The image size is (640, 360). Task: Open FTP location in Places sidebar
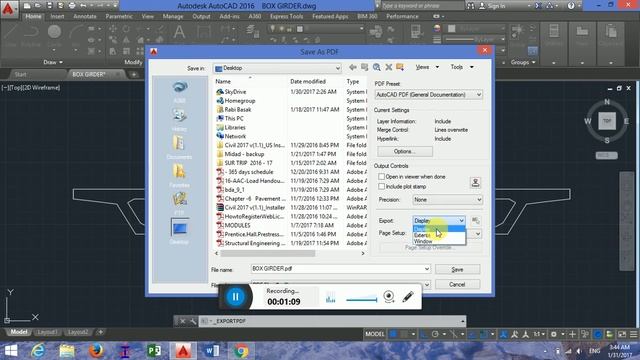180,204
